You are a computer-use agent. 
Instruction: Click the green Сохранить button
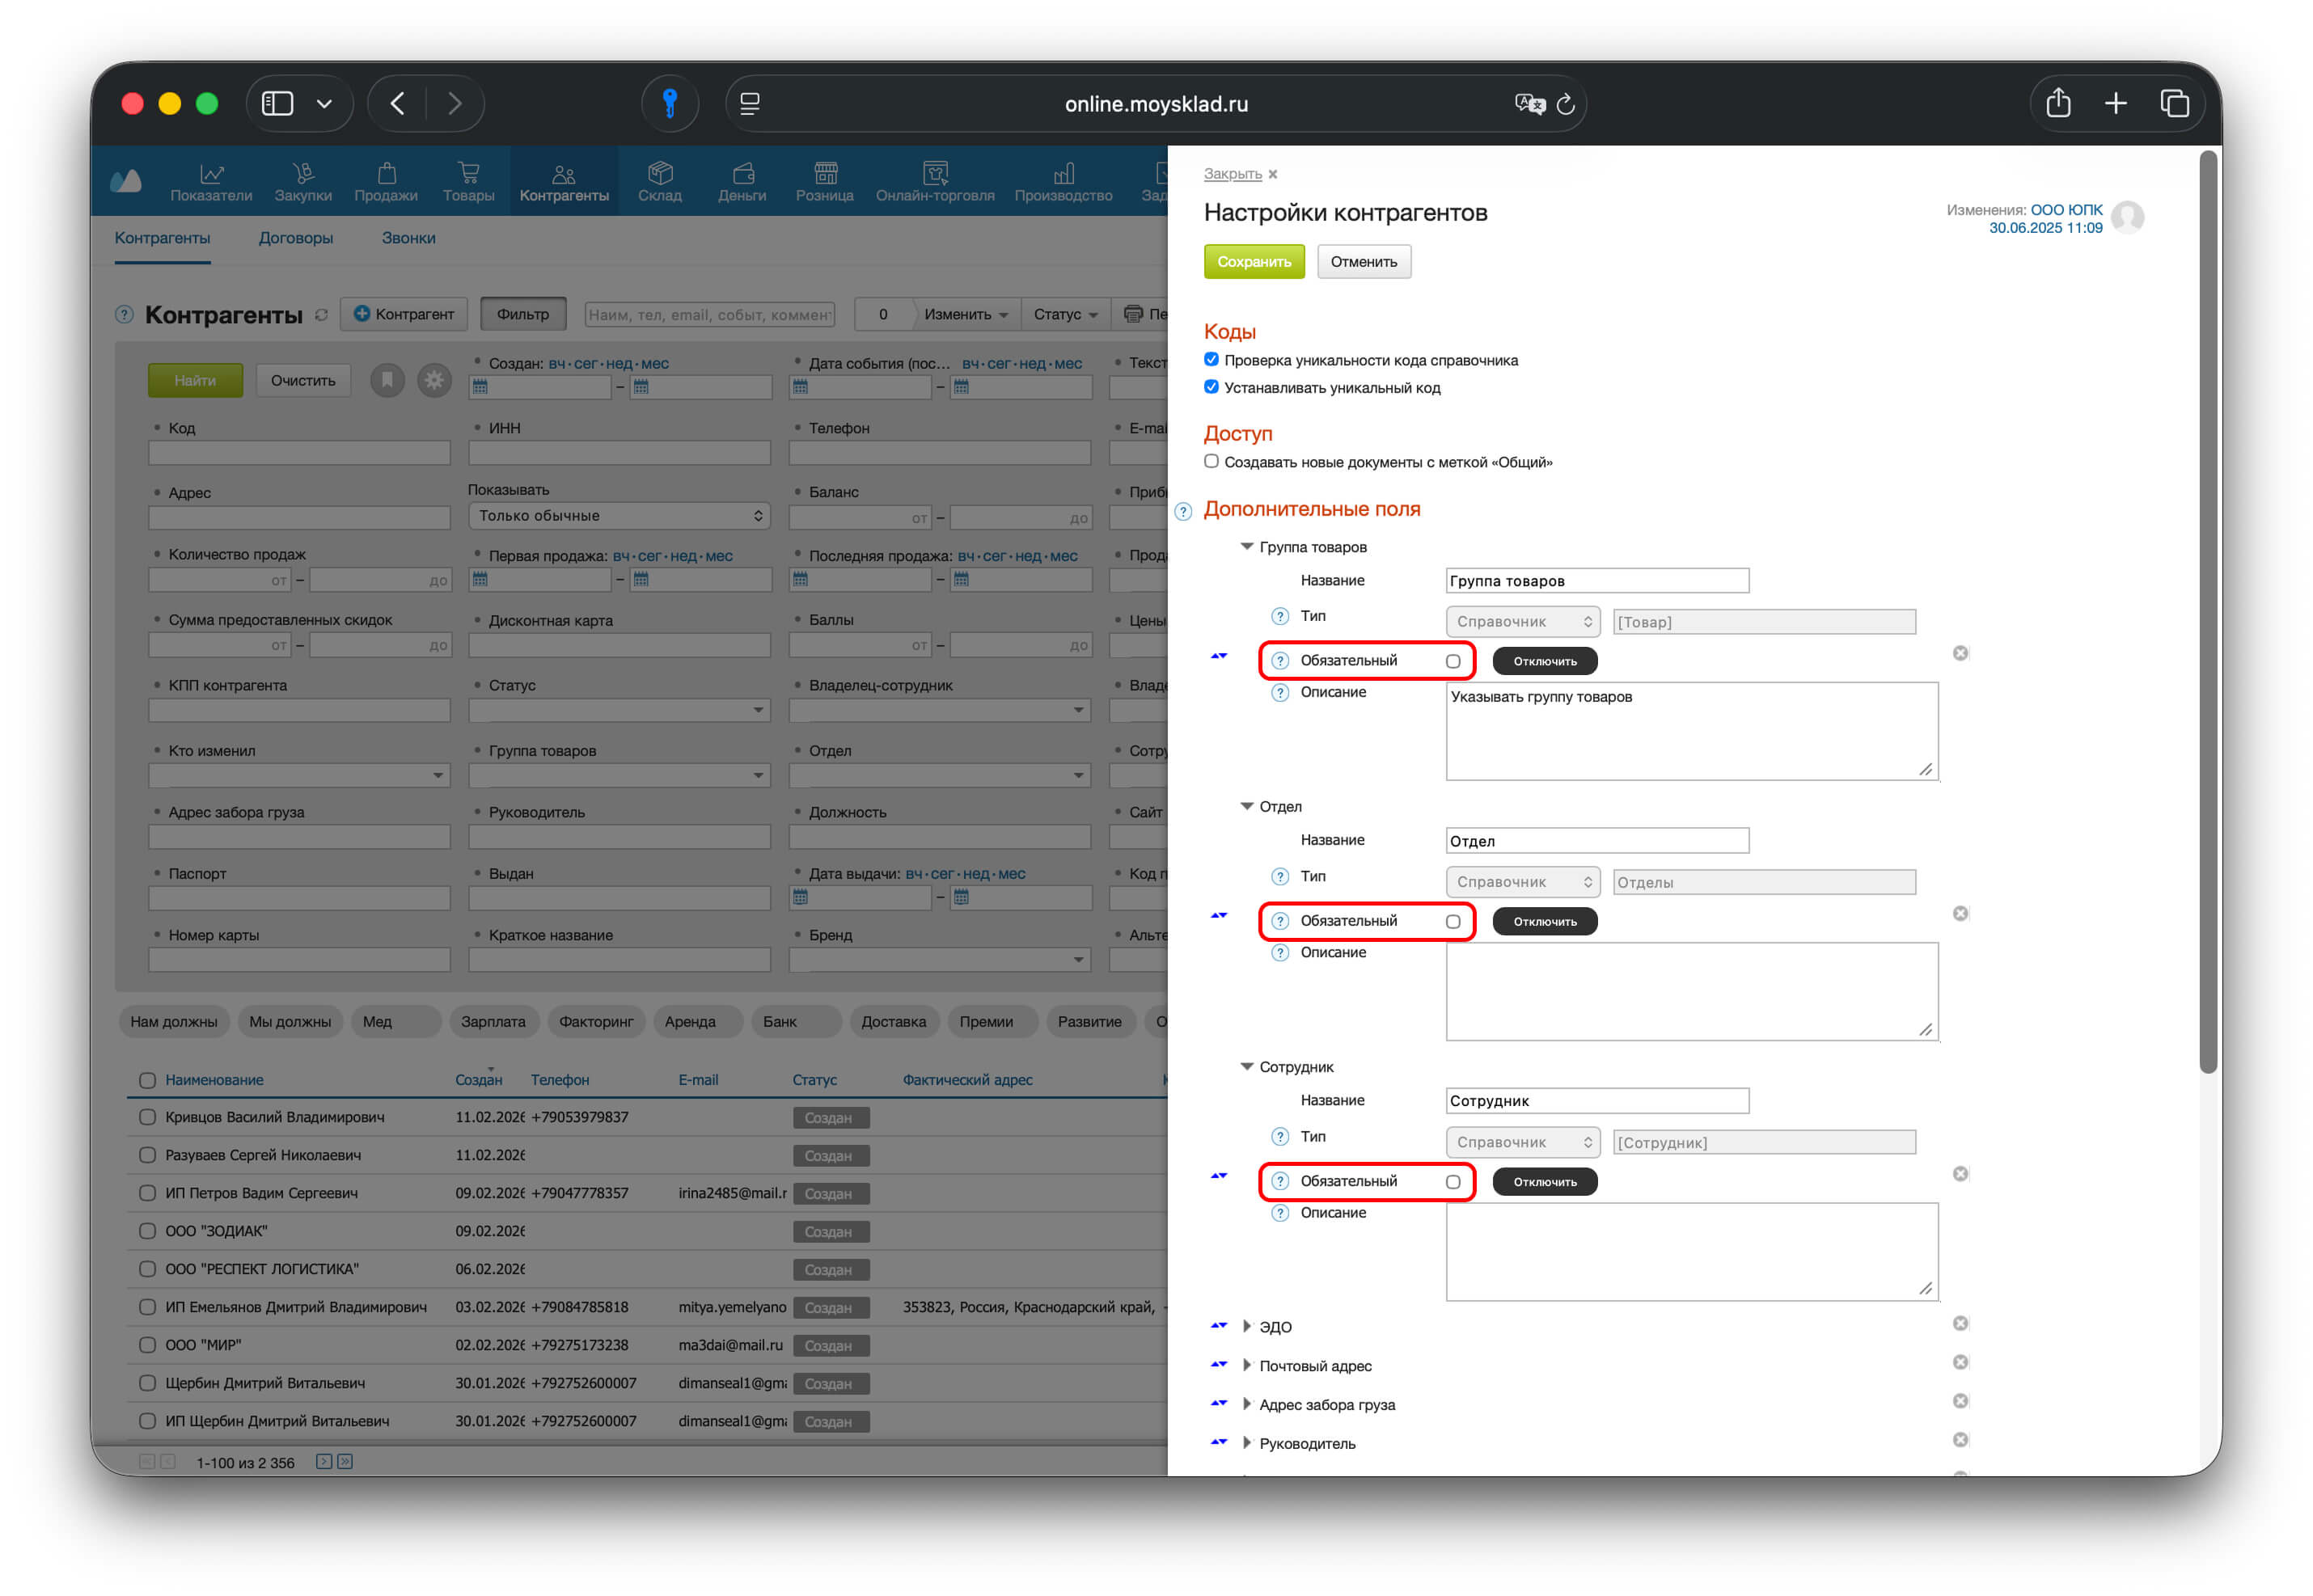pyautogui.click(x=1254, y=261)
